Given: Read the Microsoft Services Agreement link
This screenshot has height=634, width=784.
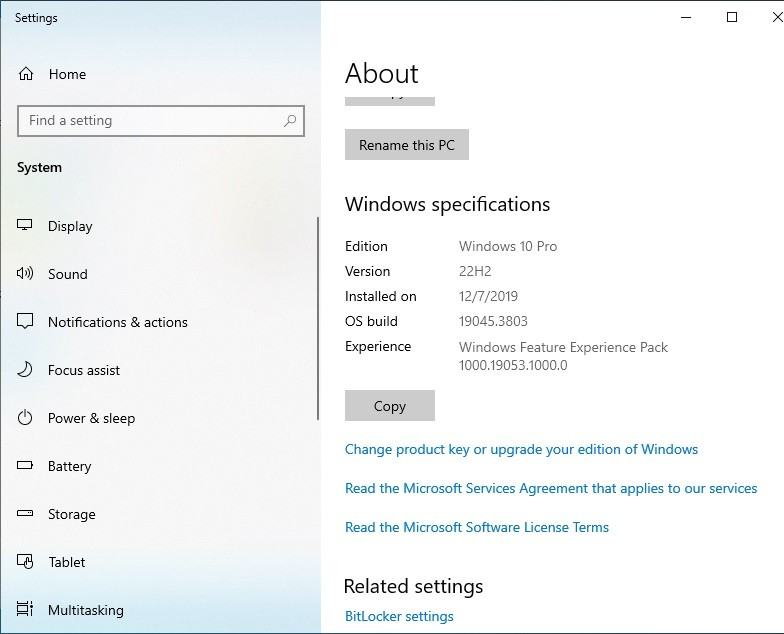Looking at the screenshot, I should (551, 488).
